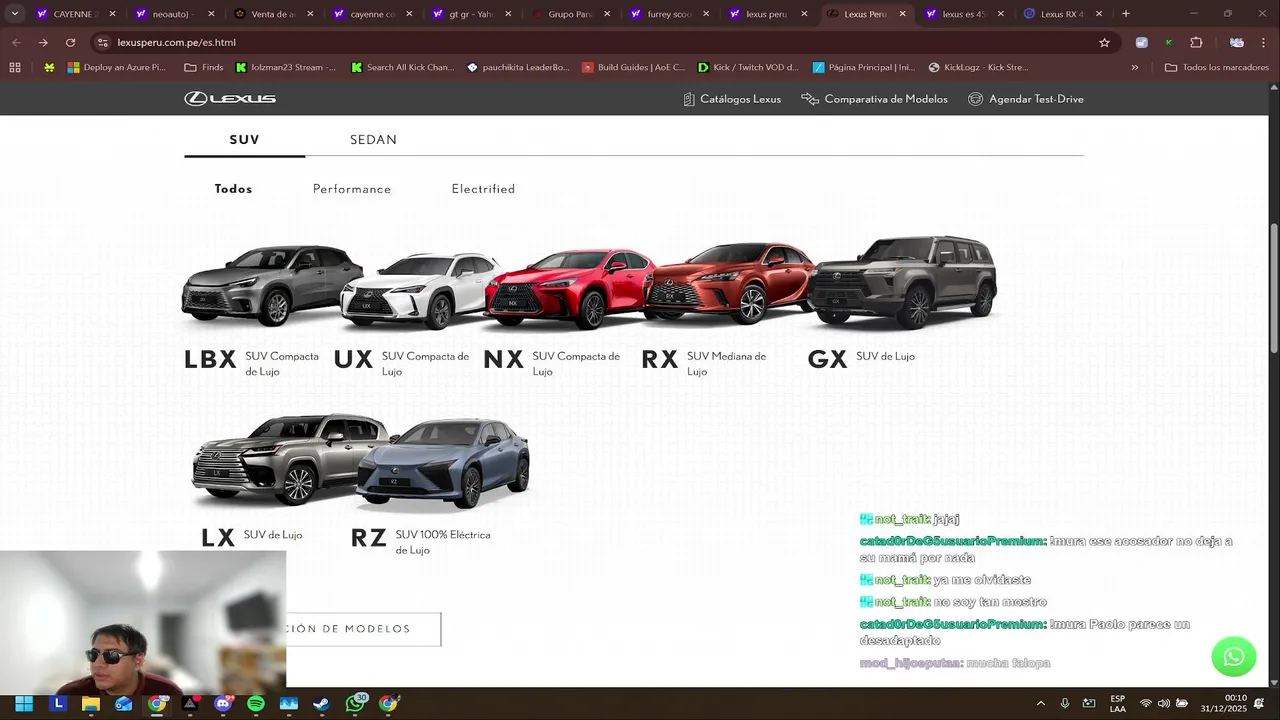Image resolution: width=1280 pixels, height=720 pixels.
Task: Switch to the SEDAN category tab
Action: [373, 140]
